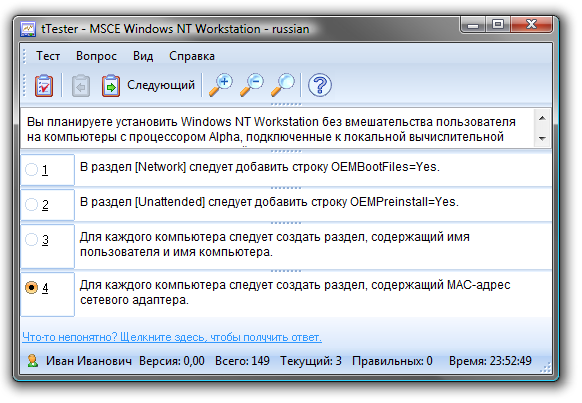Click the next question green arrow icon
Viewport: 582px width, 403px height.
[111, 86]
